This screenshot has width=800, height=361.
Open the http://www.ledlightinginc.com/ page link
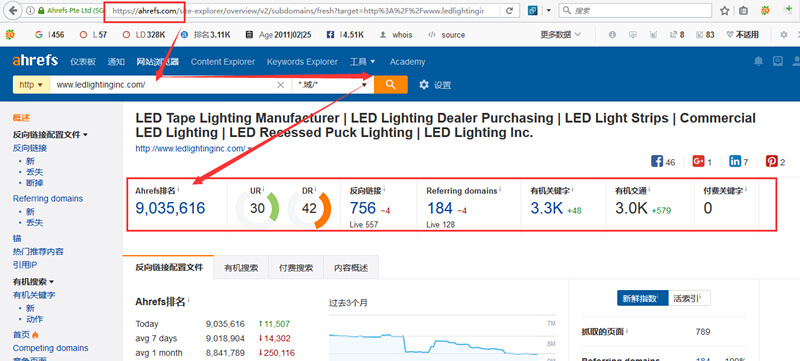click(190, 148)
